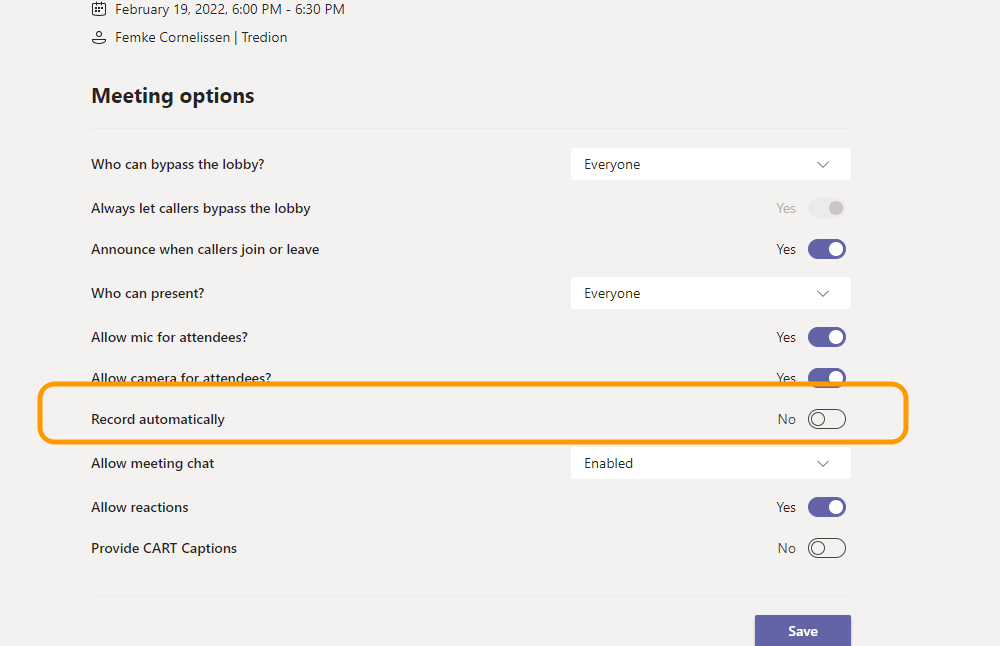Click the organizer person icon
Screen dimensions: 1000x646
[98, 38]
